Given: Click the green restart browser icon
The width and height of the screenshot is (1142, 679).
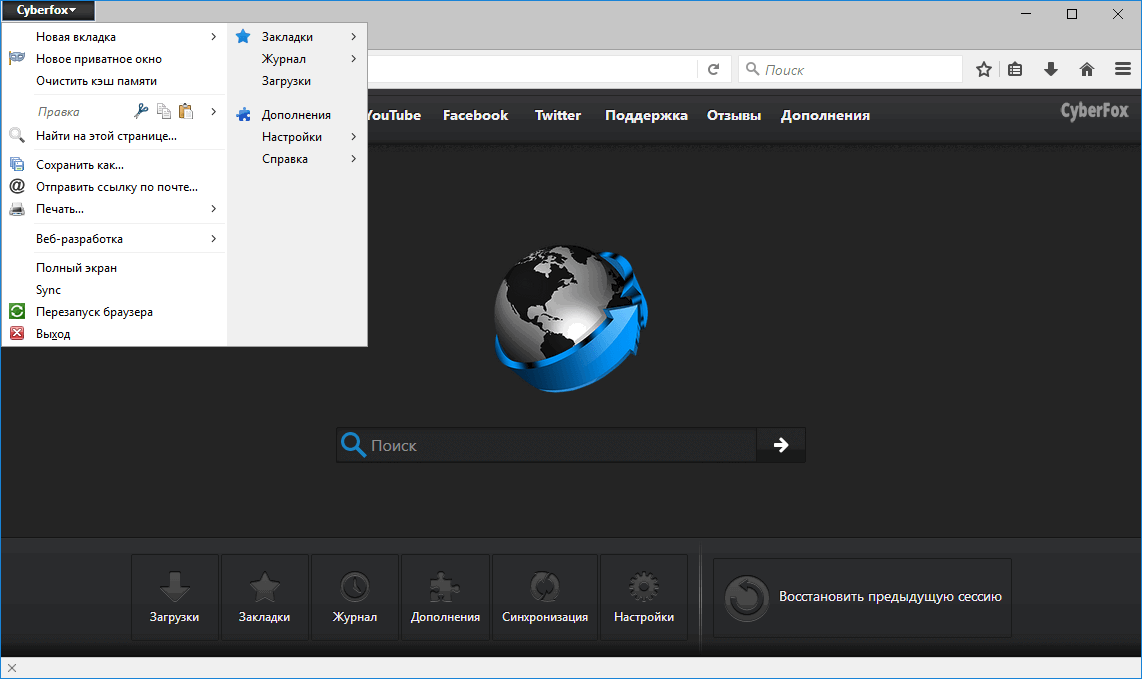Looking at the screenshot, I should (17, 311).
